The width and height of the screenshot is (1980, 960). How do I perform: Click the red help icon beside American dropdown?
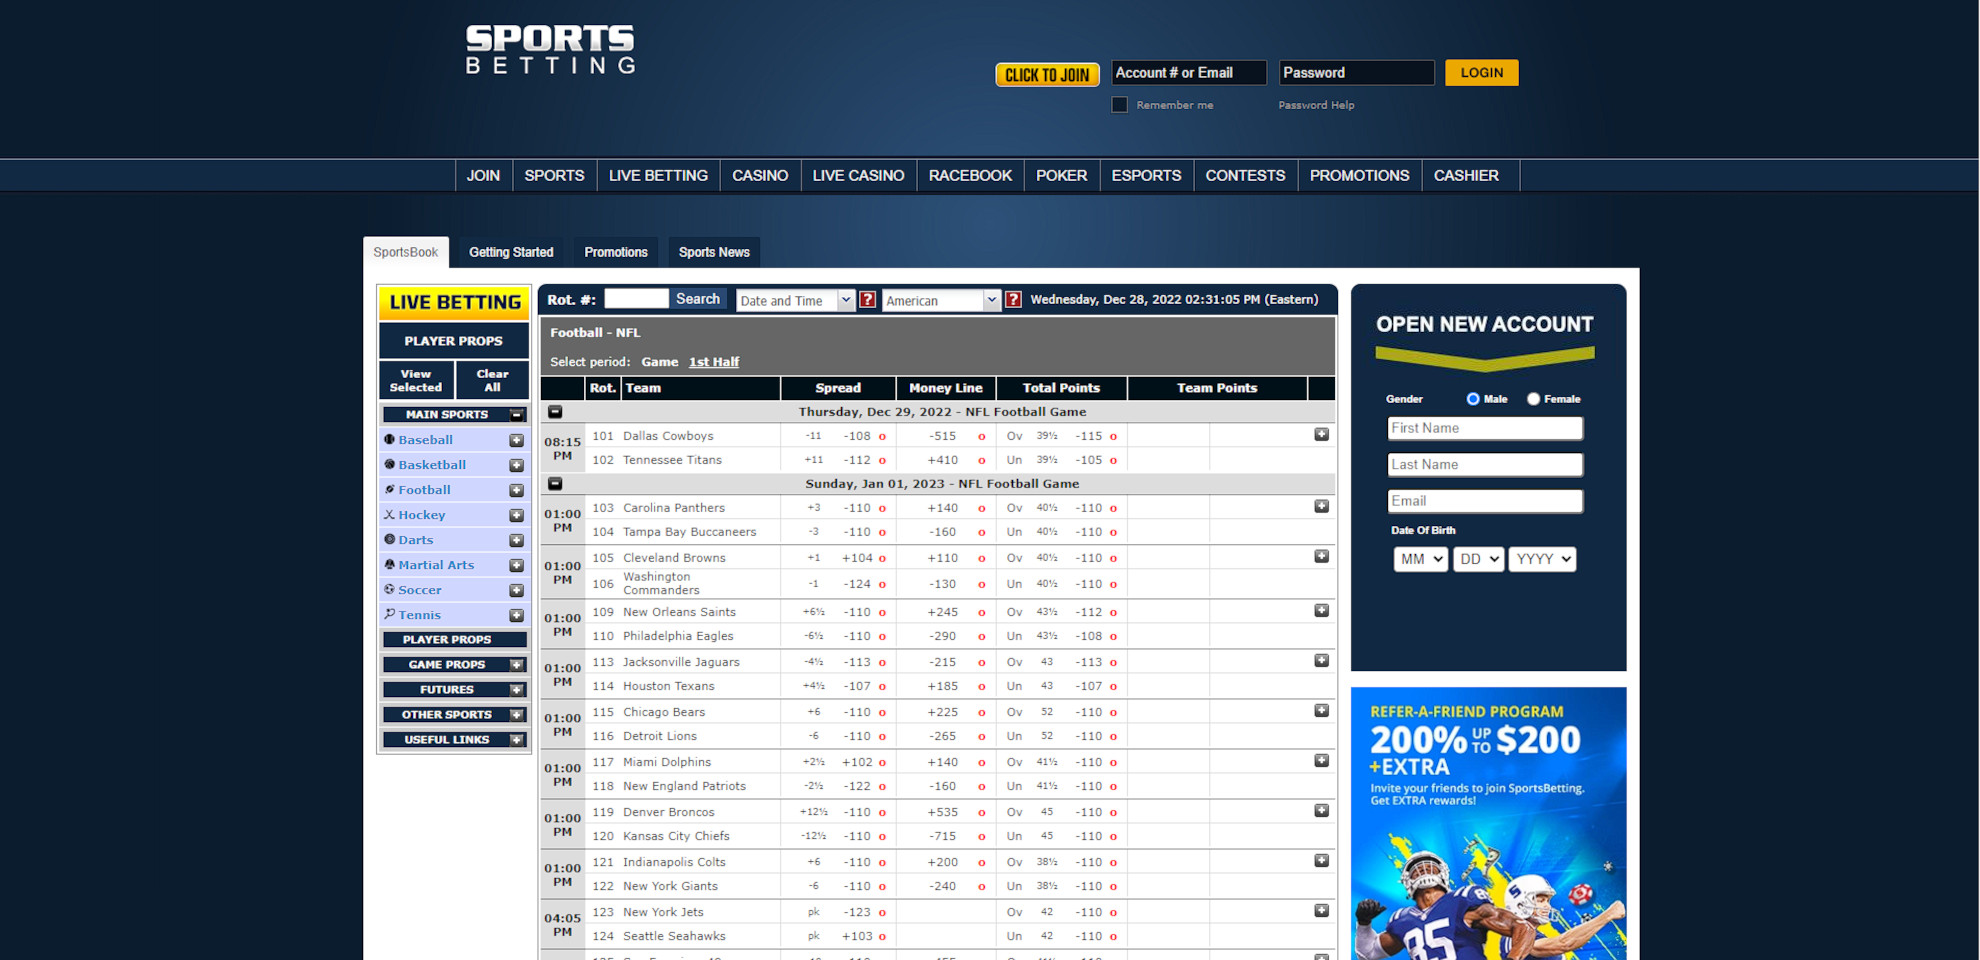[x=1013, y=300]
